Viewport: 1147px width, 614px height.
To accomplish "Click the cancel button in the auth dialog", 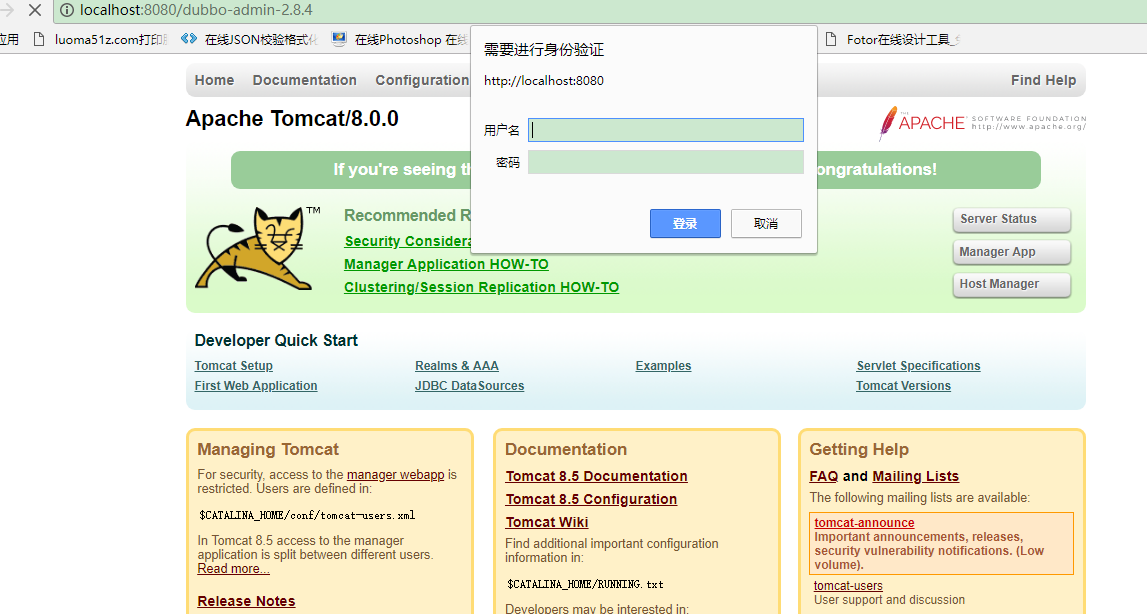I will [x=766, y=223].
